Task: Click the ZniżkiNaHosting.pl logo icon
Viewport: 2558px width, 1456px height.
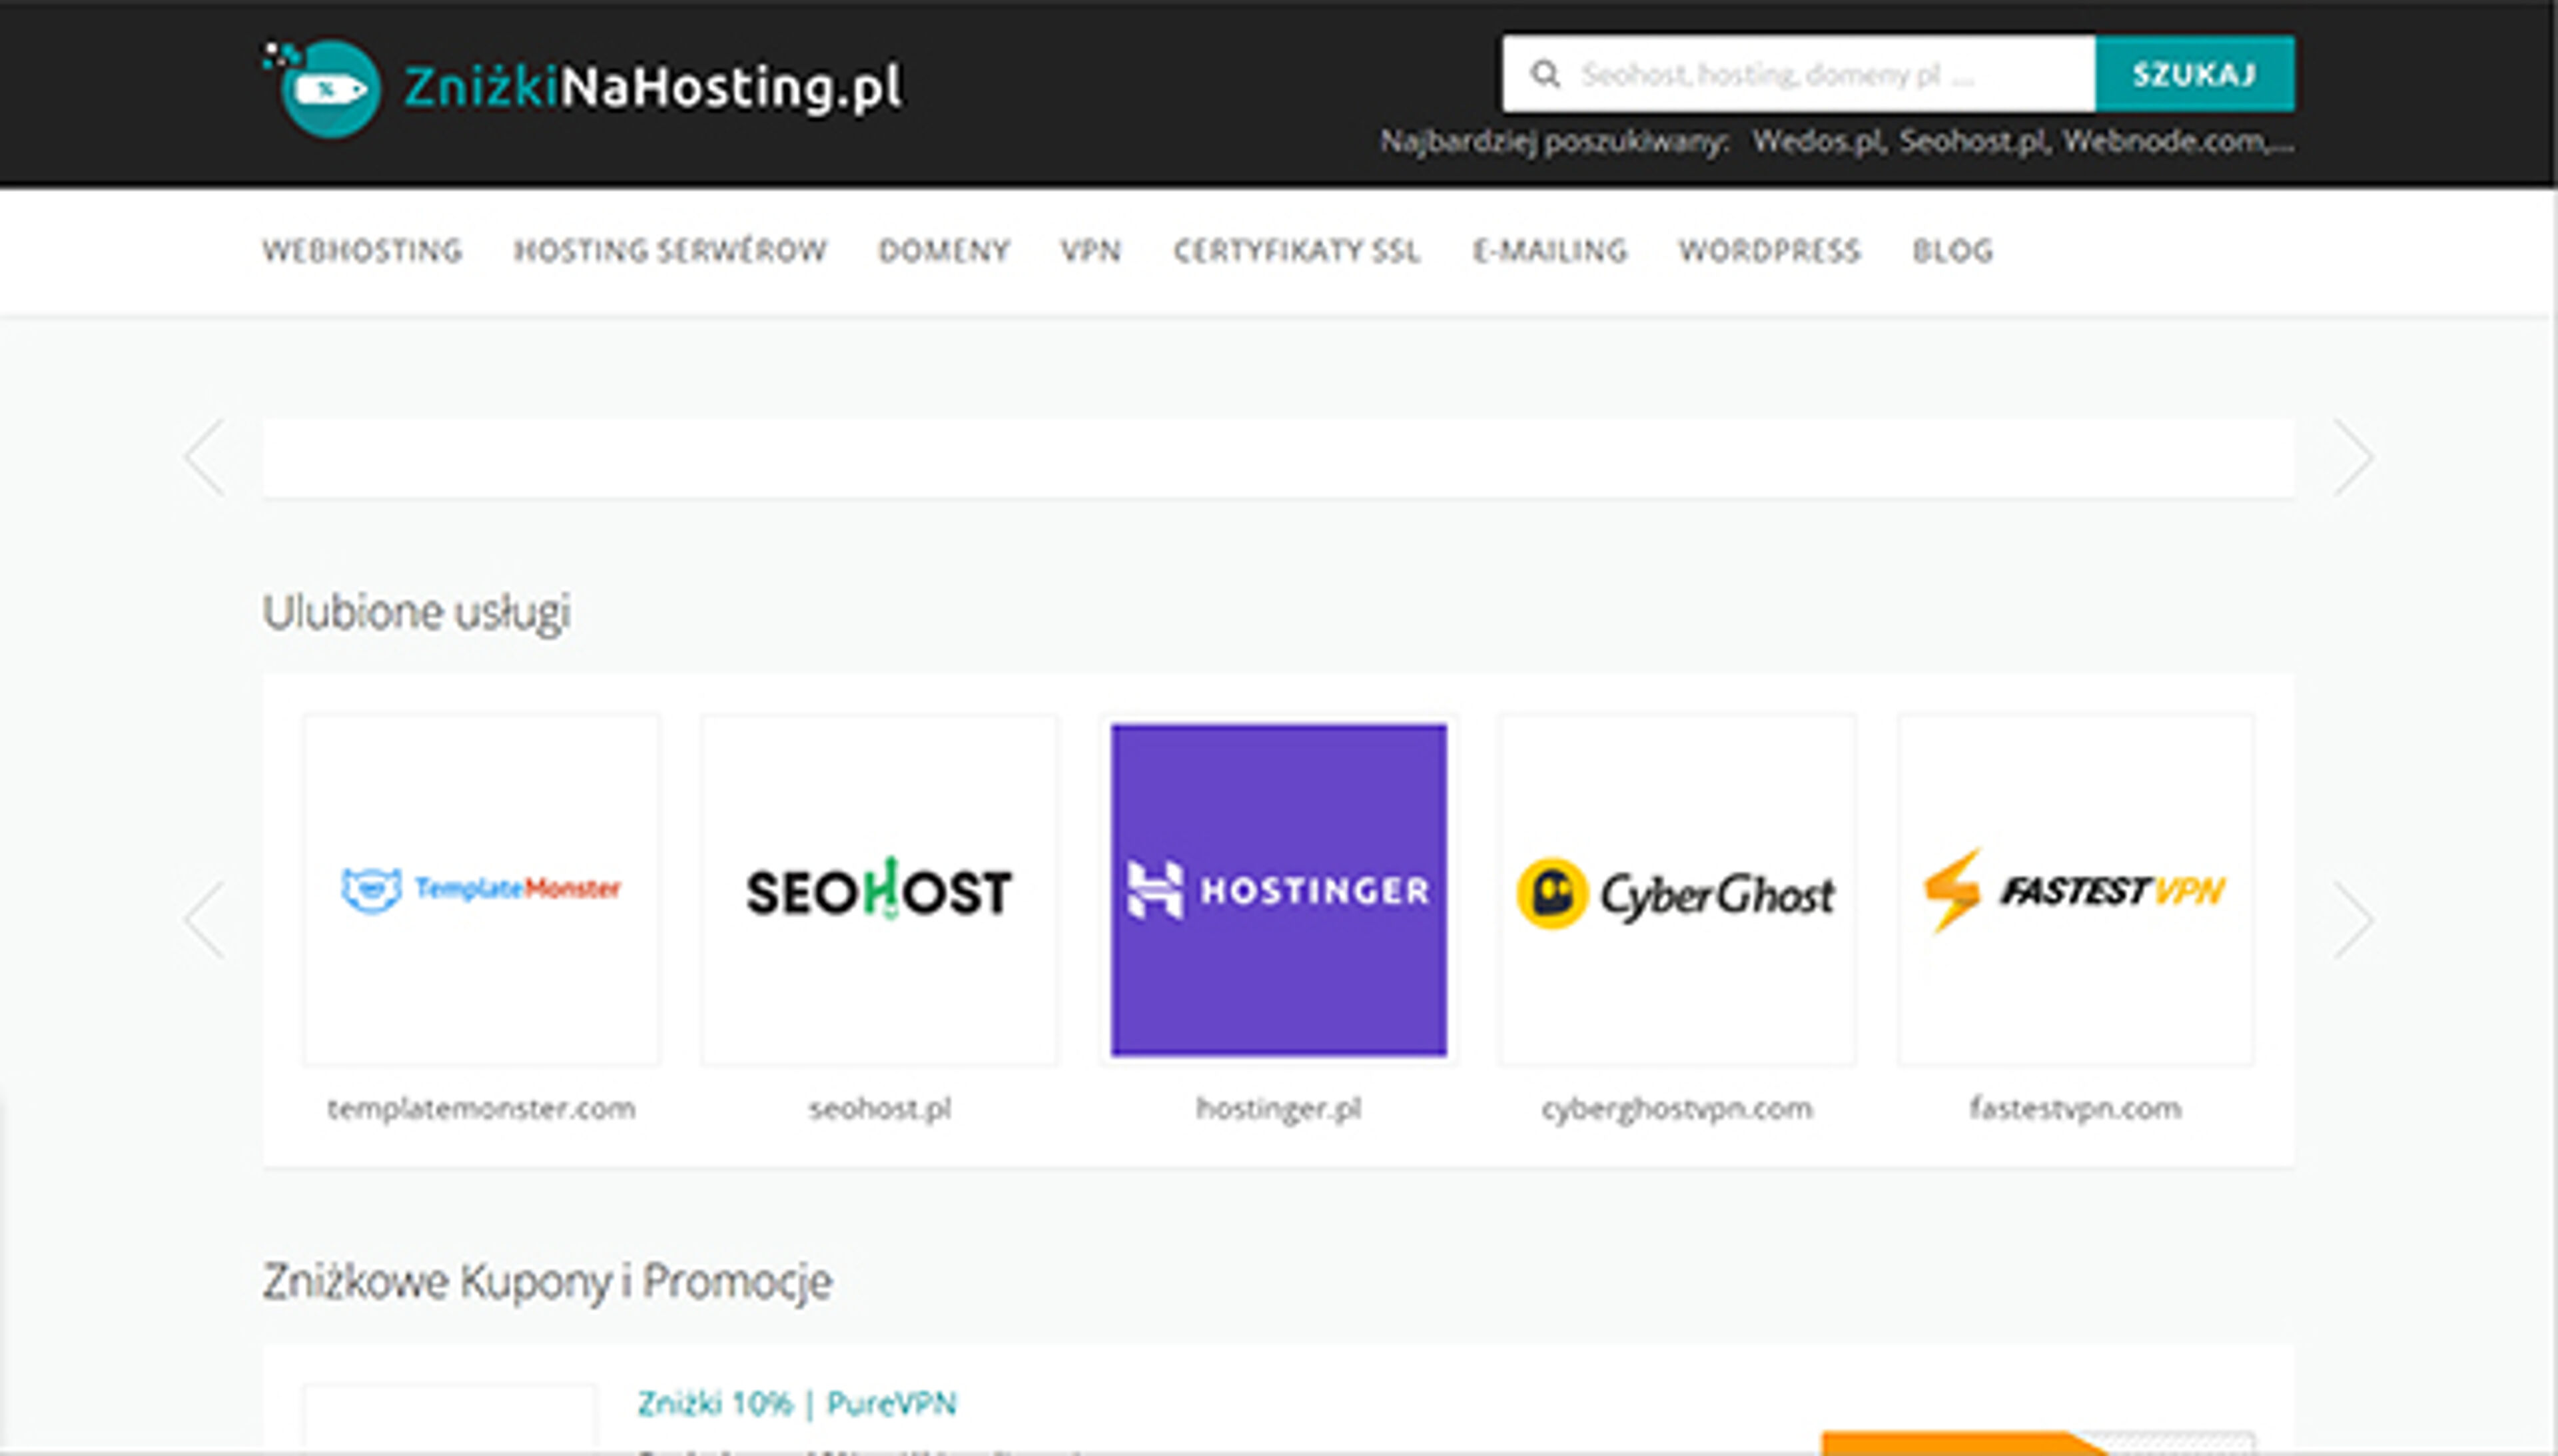Action: [330, 88]
